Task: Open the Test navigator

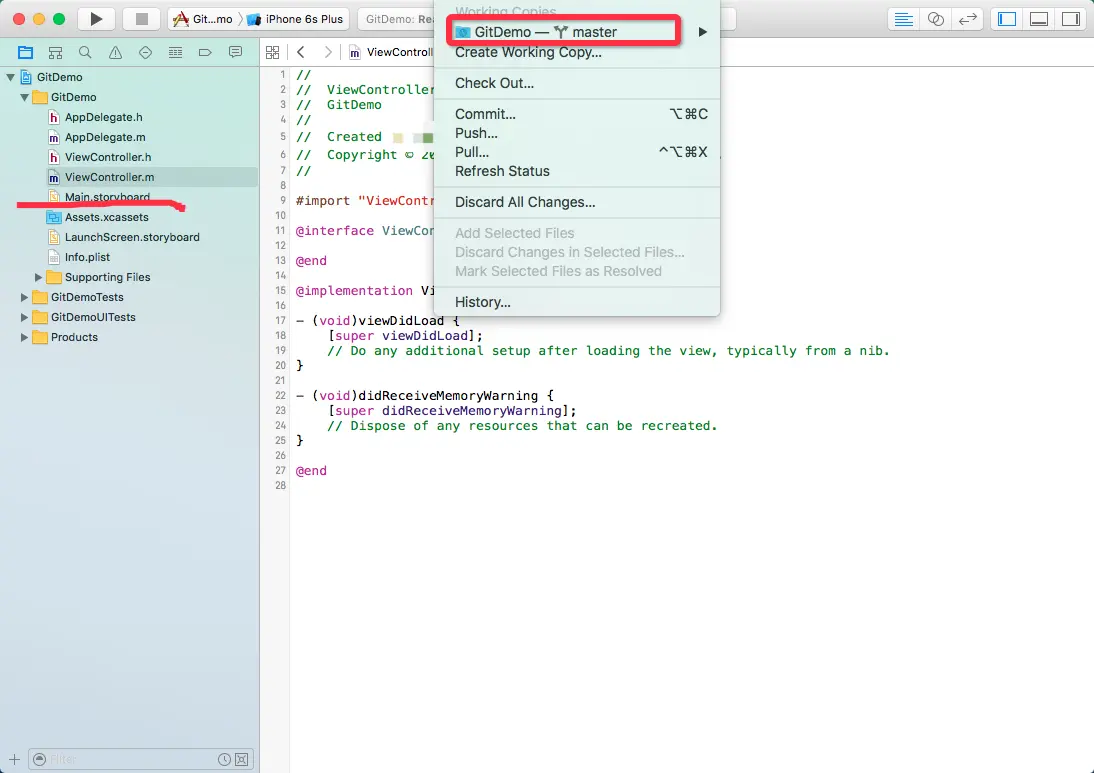Action: [x=145, y=52]
